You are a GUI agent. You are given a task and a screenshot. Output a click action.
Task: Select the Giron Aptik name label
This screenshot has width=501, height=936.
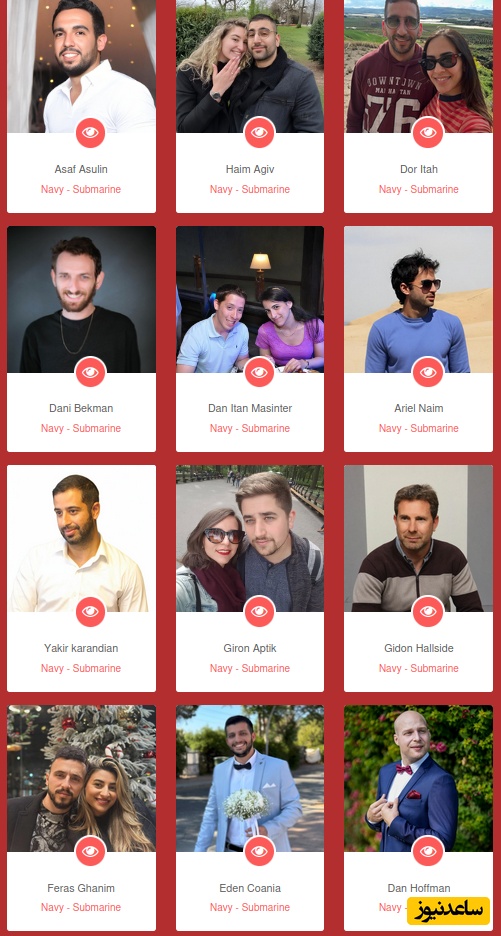point(250,648)
